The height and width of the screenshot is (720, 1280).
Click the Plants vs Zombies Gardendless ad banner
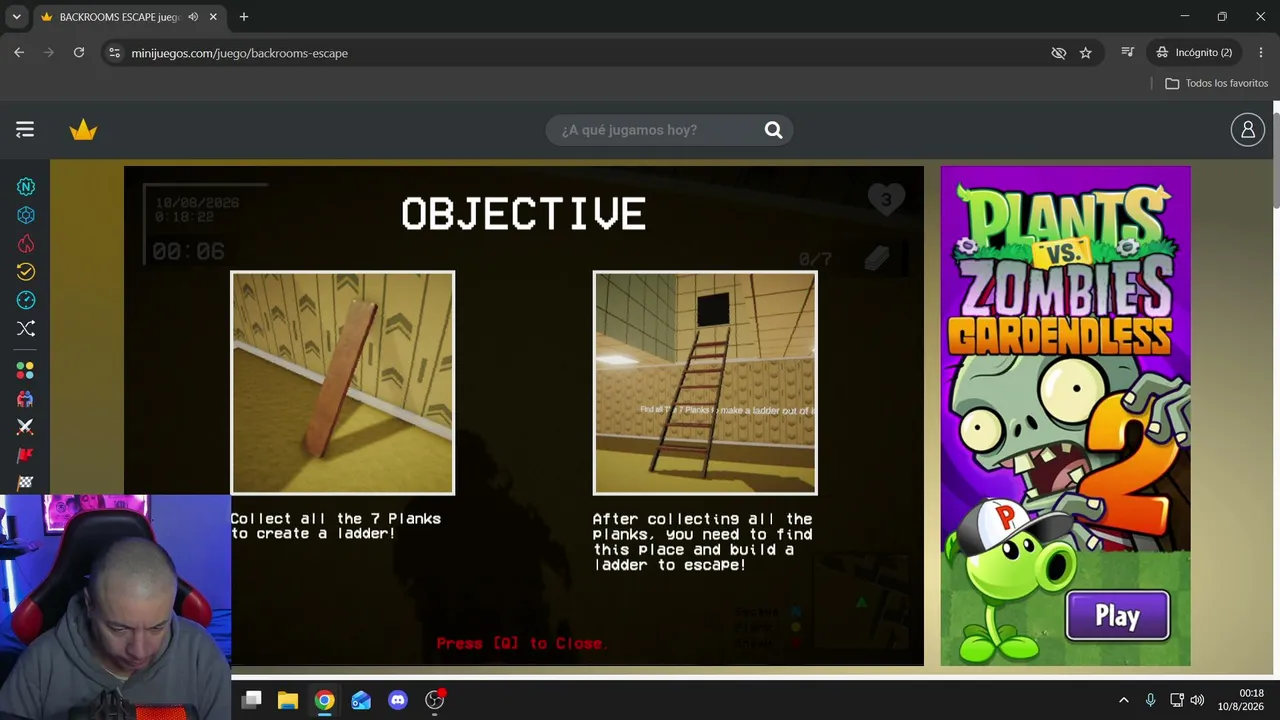click(1065, 416)
